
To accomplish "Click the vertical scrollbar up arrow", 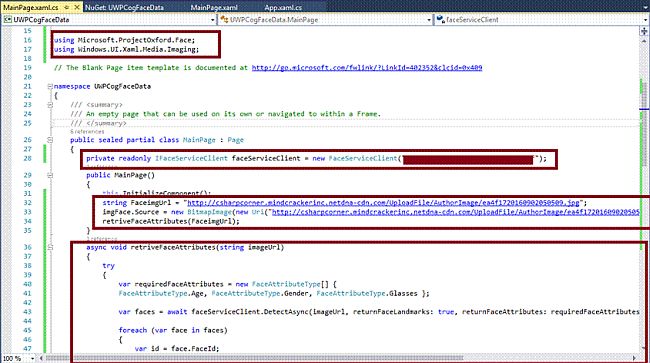I will 644,41.
